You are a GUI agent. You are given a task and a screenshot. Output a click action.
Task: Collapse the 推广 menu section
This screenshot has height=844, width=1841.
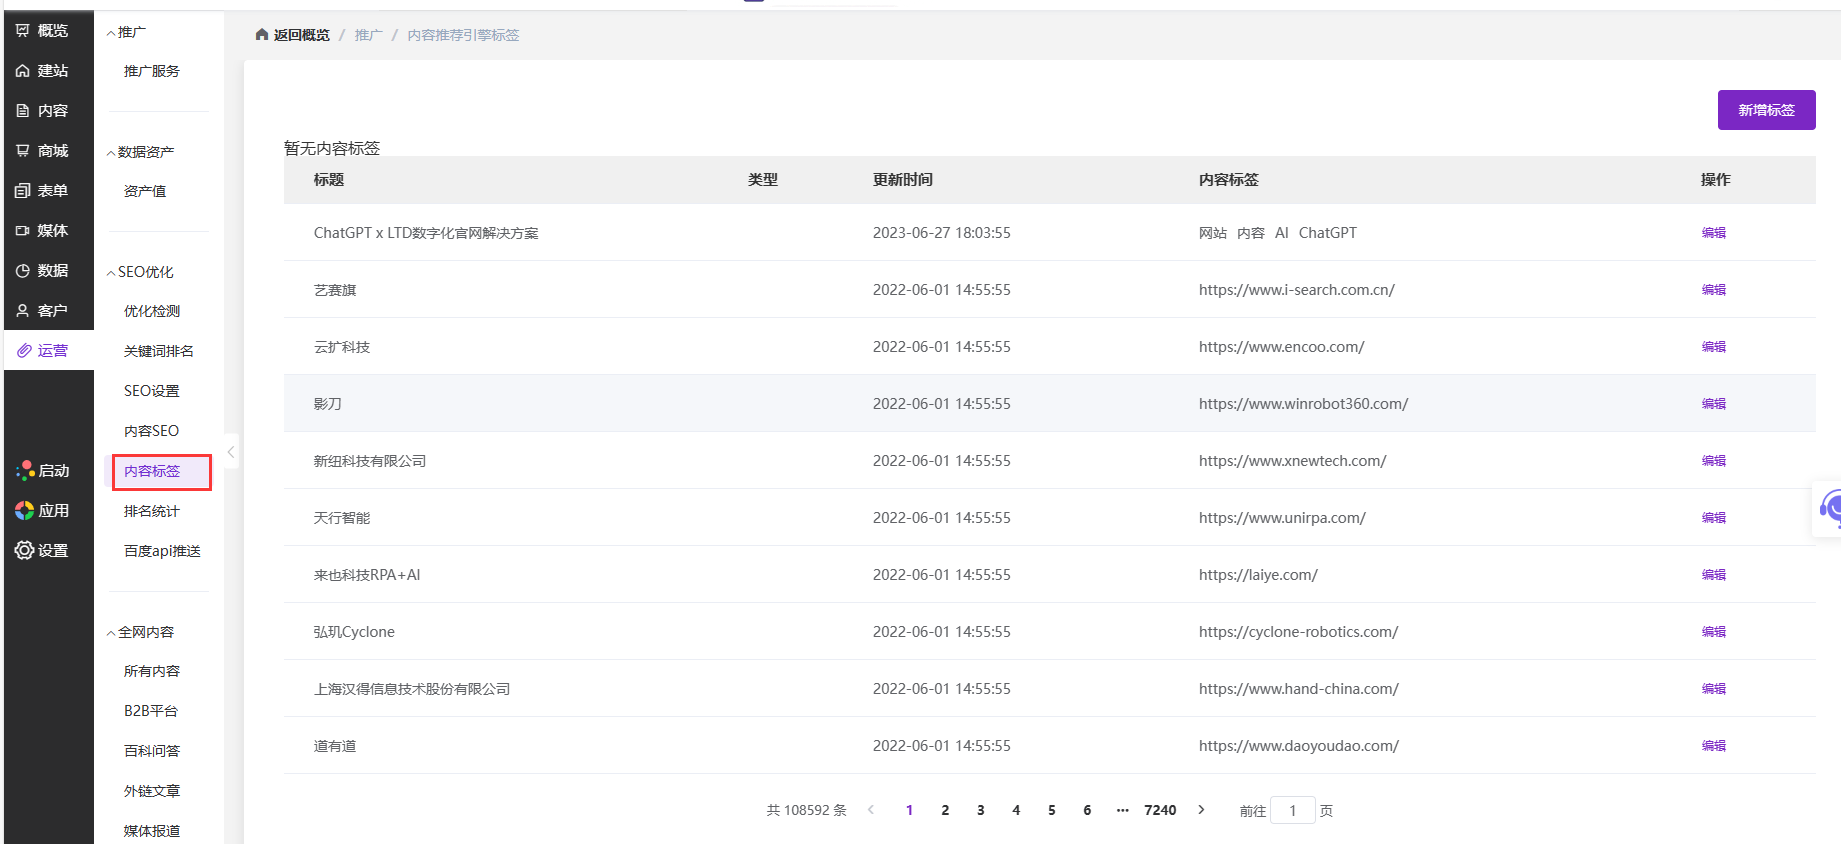[111, 33]
